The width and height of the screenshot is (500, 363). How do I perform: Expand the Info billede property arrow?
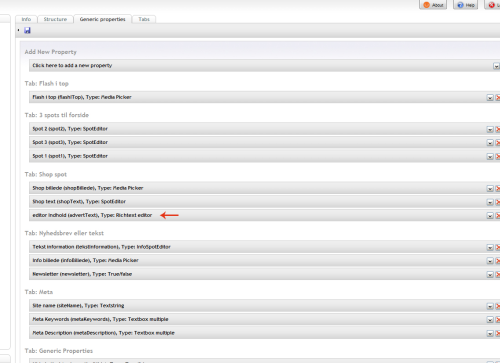(490, 261)
